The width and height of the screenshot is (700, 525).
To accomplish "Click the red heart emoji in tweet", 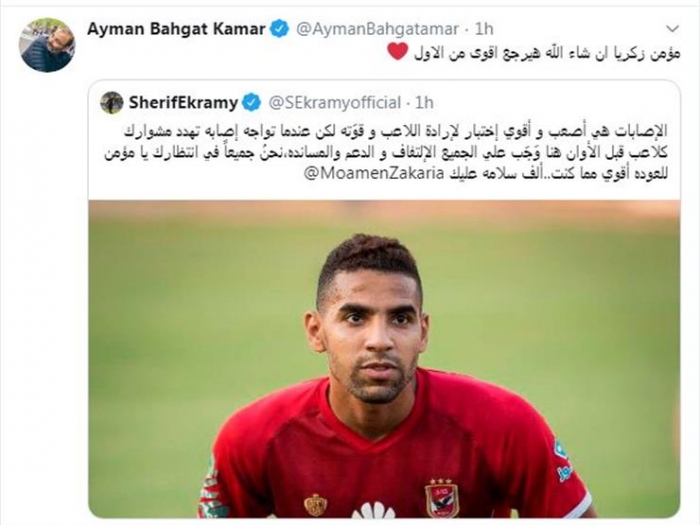I will coord(397,52).
